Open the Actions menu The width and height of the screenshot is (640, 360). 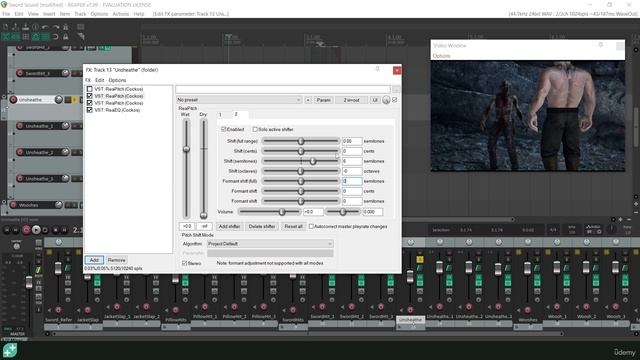(x=120, y=14)
